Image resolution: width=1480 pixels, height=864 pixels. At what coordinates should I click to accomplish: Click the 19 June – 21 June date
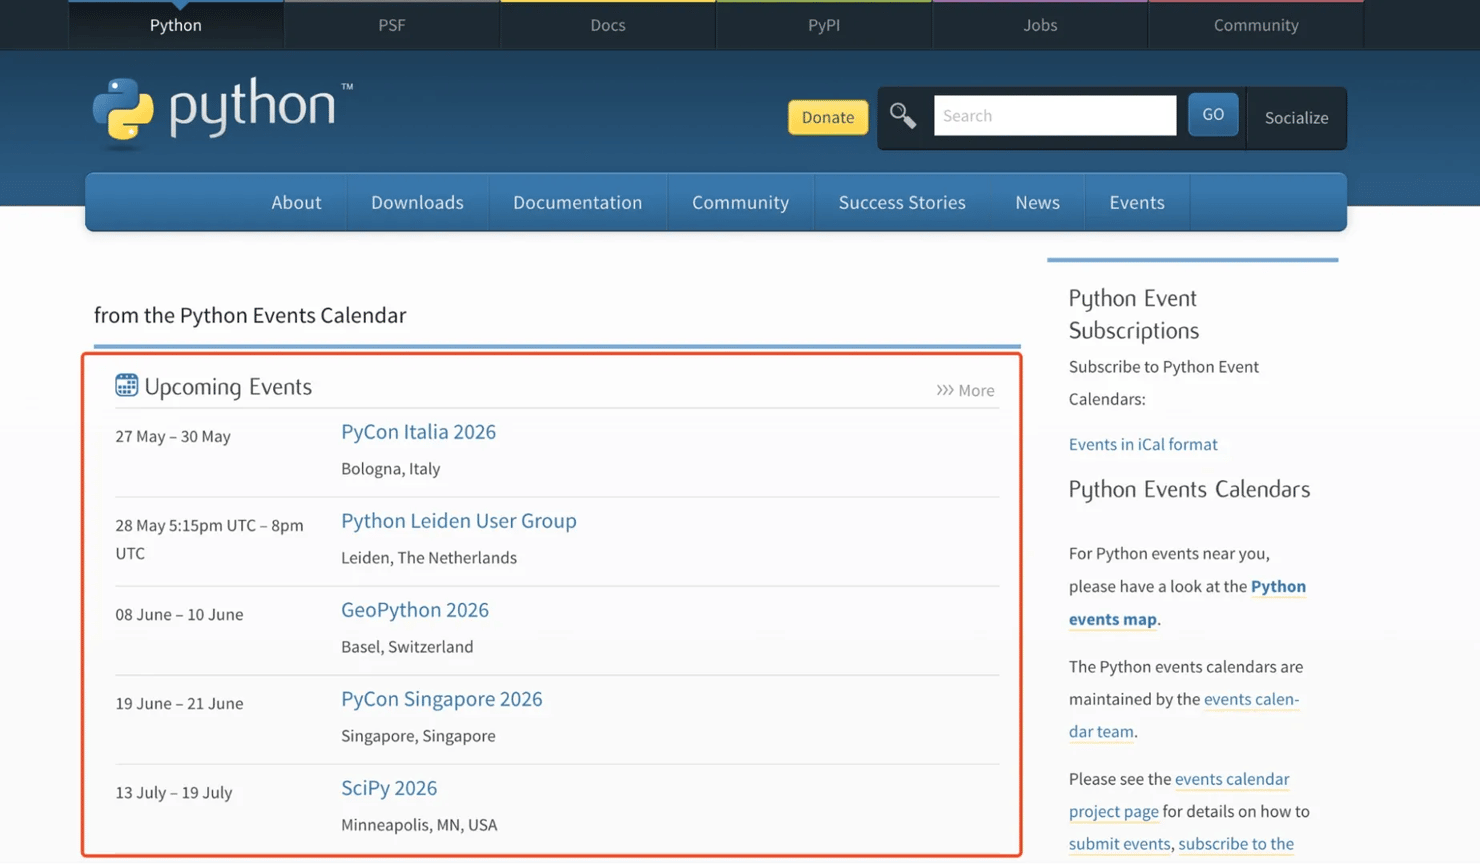179,703
